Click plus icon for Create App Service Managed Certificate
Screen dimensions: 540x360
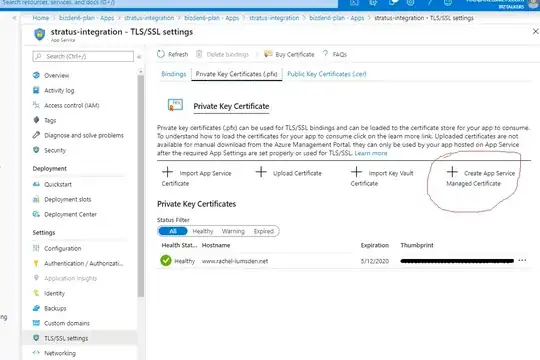click(x=452, y=172)
